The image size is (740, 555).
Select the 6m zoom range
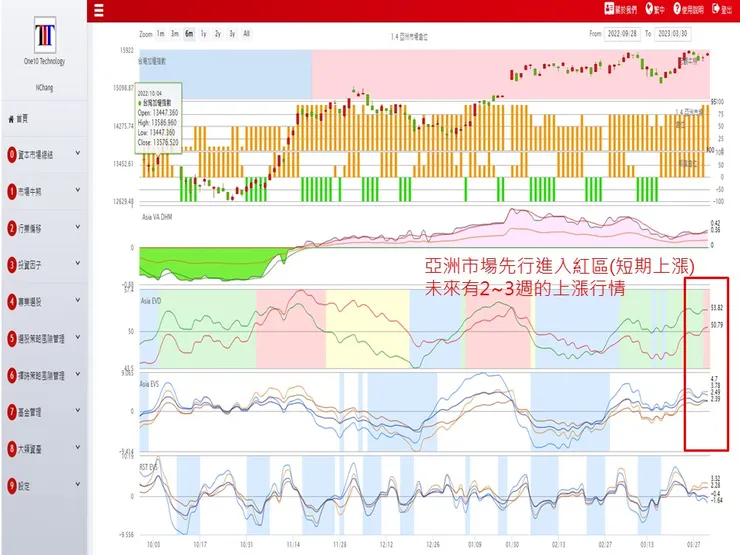[x=189, y=34]
